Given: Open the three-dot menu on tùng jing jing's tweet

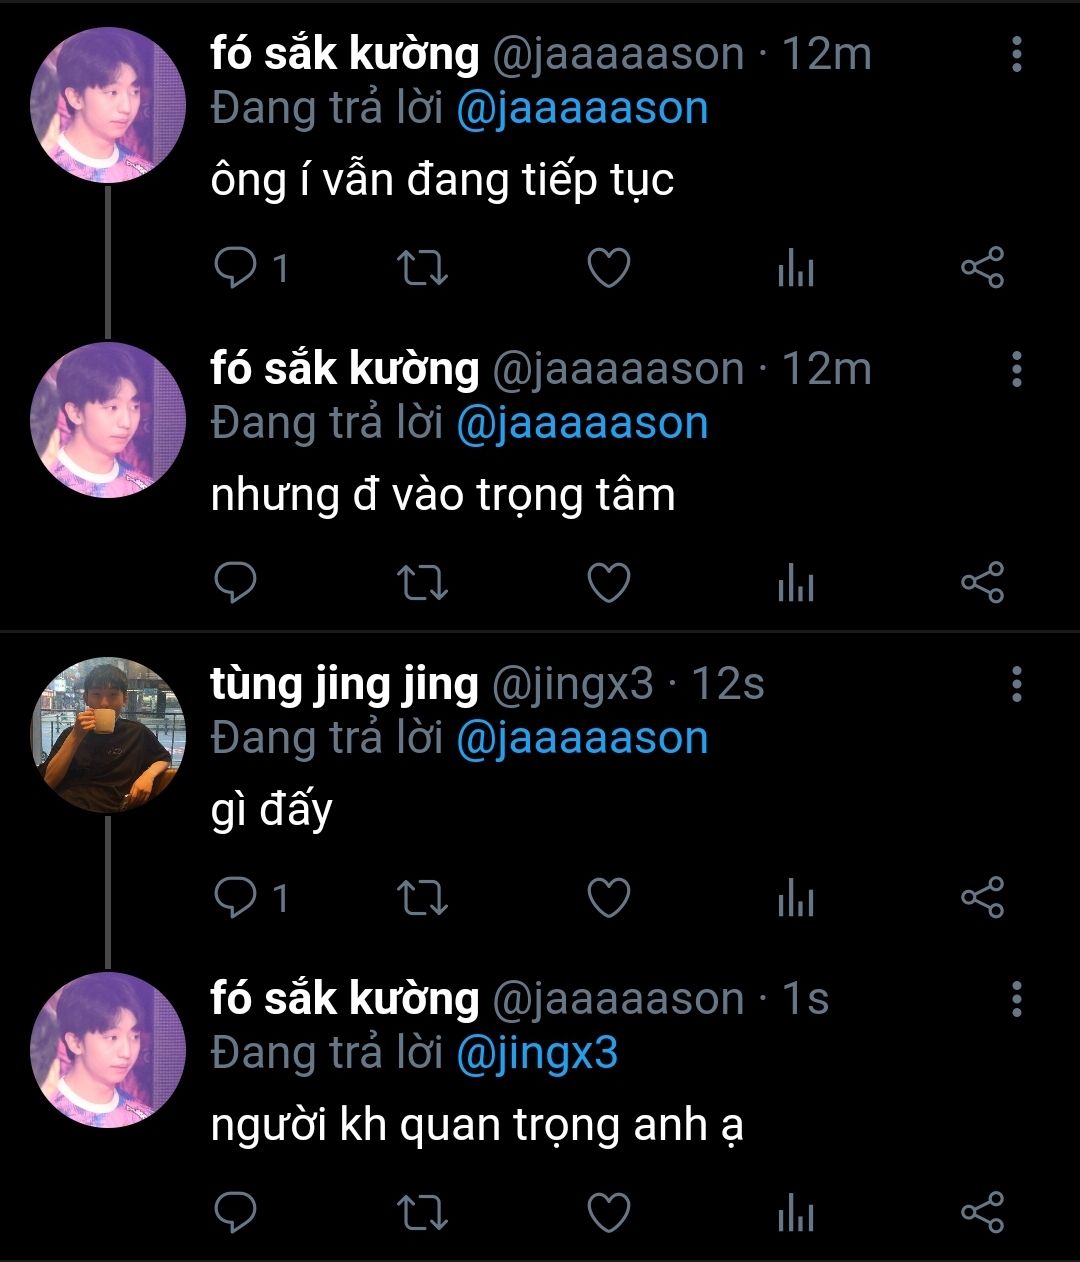Looking at the screenshot, I should [x=1016, y=684].
